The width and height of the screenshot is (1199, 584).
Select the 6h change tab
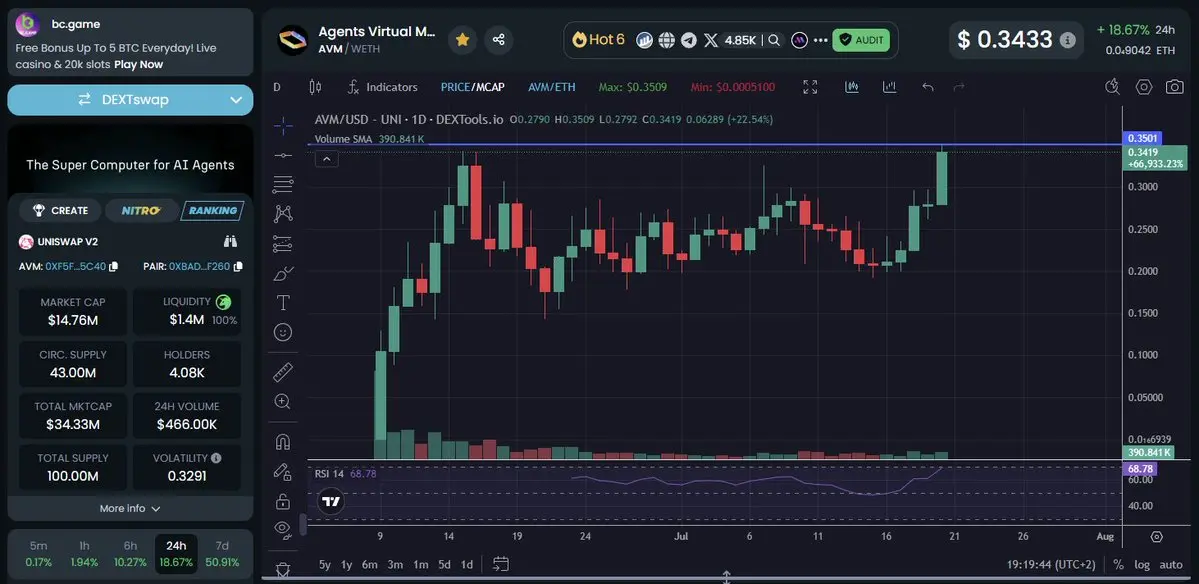click(x=131, y=554)
